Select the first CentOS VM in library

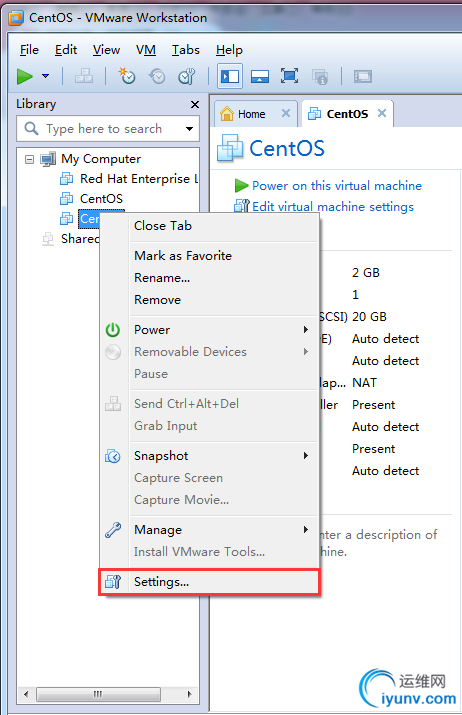point(101,199)
